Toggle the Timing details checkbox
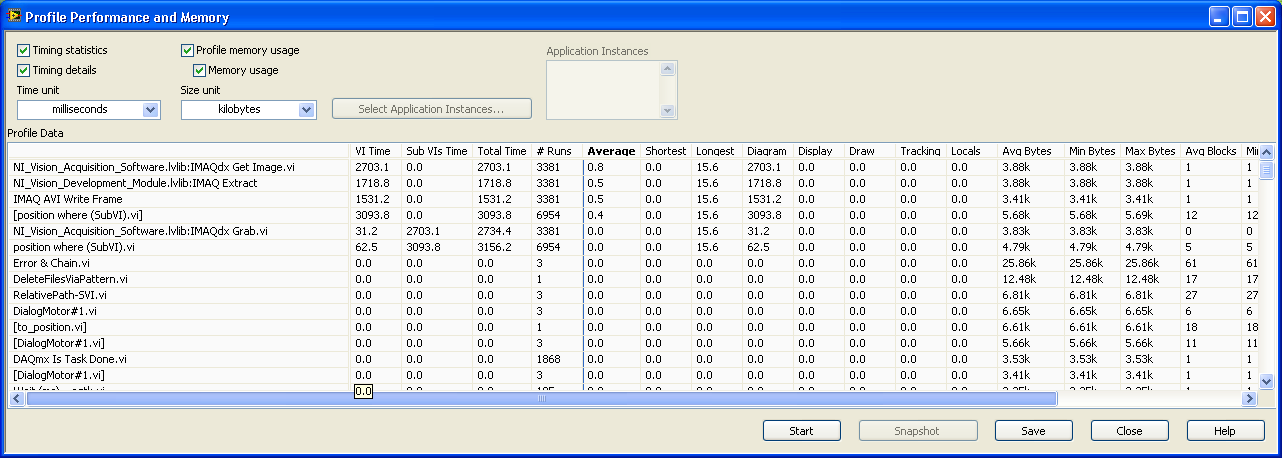The width and height of the screenshot is (1282, 458). 24,70
